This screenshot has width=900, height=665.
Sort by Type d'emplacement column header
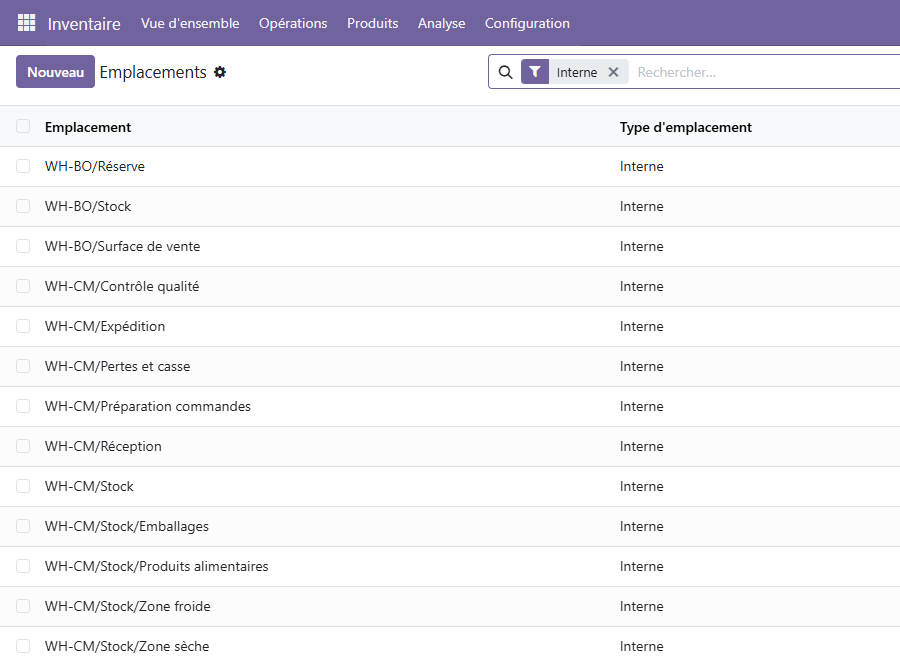point(685,127)
